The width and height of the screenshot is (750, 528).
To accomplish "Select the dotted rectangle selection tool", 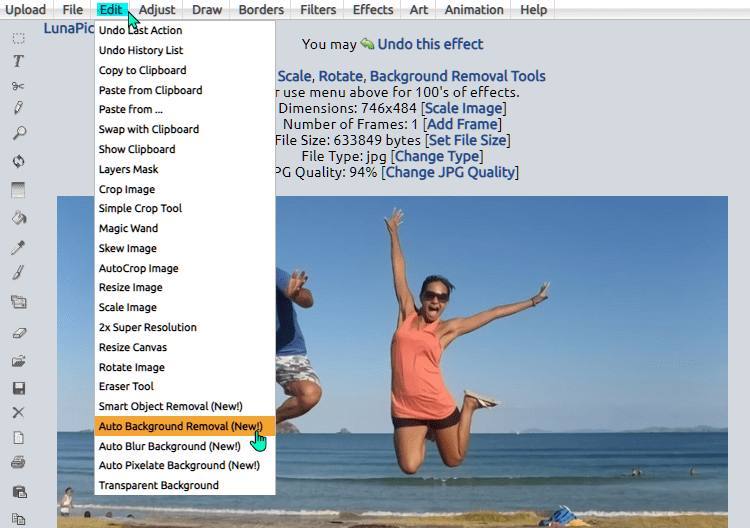I will pyautogui.click(x=18, y=38).
